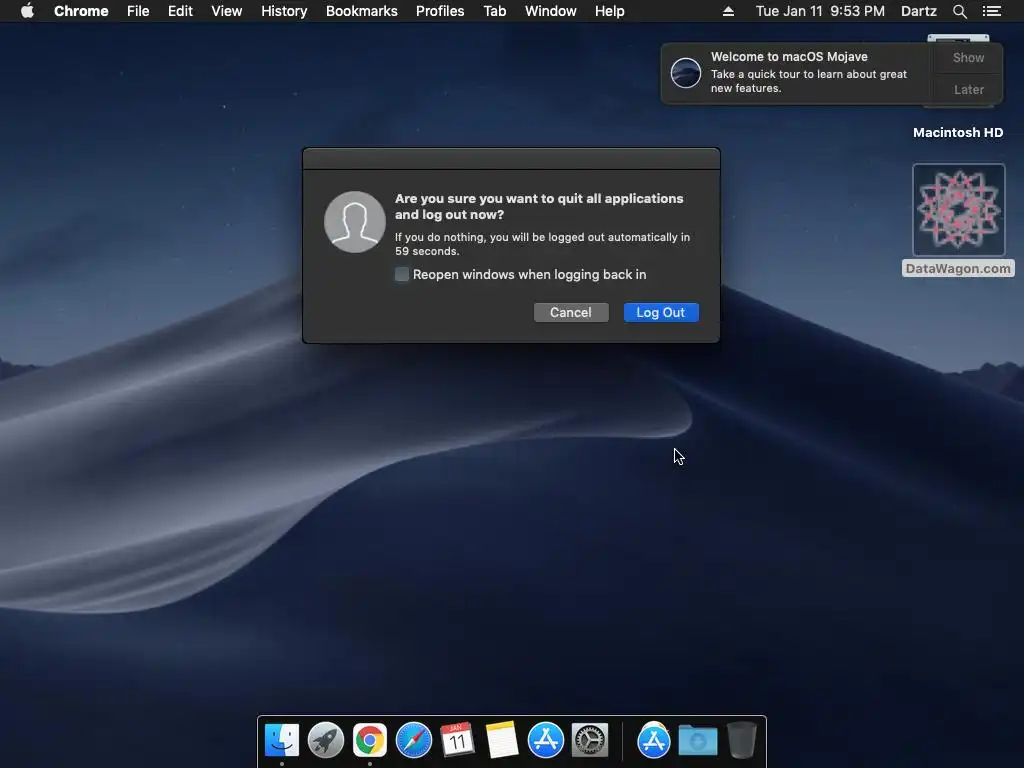1024x768 pixels.
Task: Click the Mojave icon in the notification
Action: point(686,72)
